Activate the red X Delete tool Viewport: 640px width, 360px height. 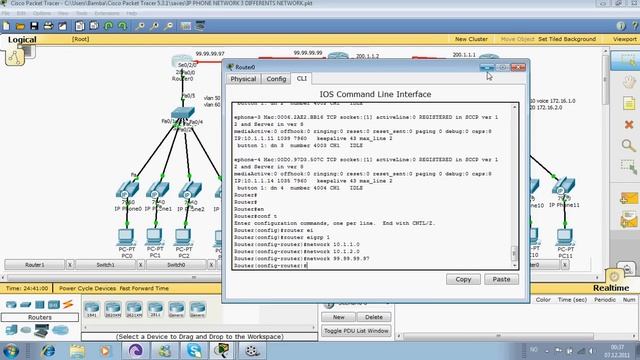pos(629,124)
